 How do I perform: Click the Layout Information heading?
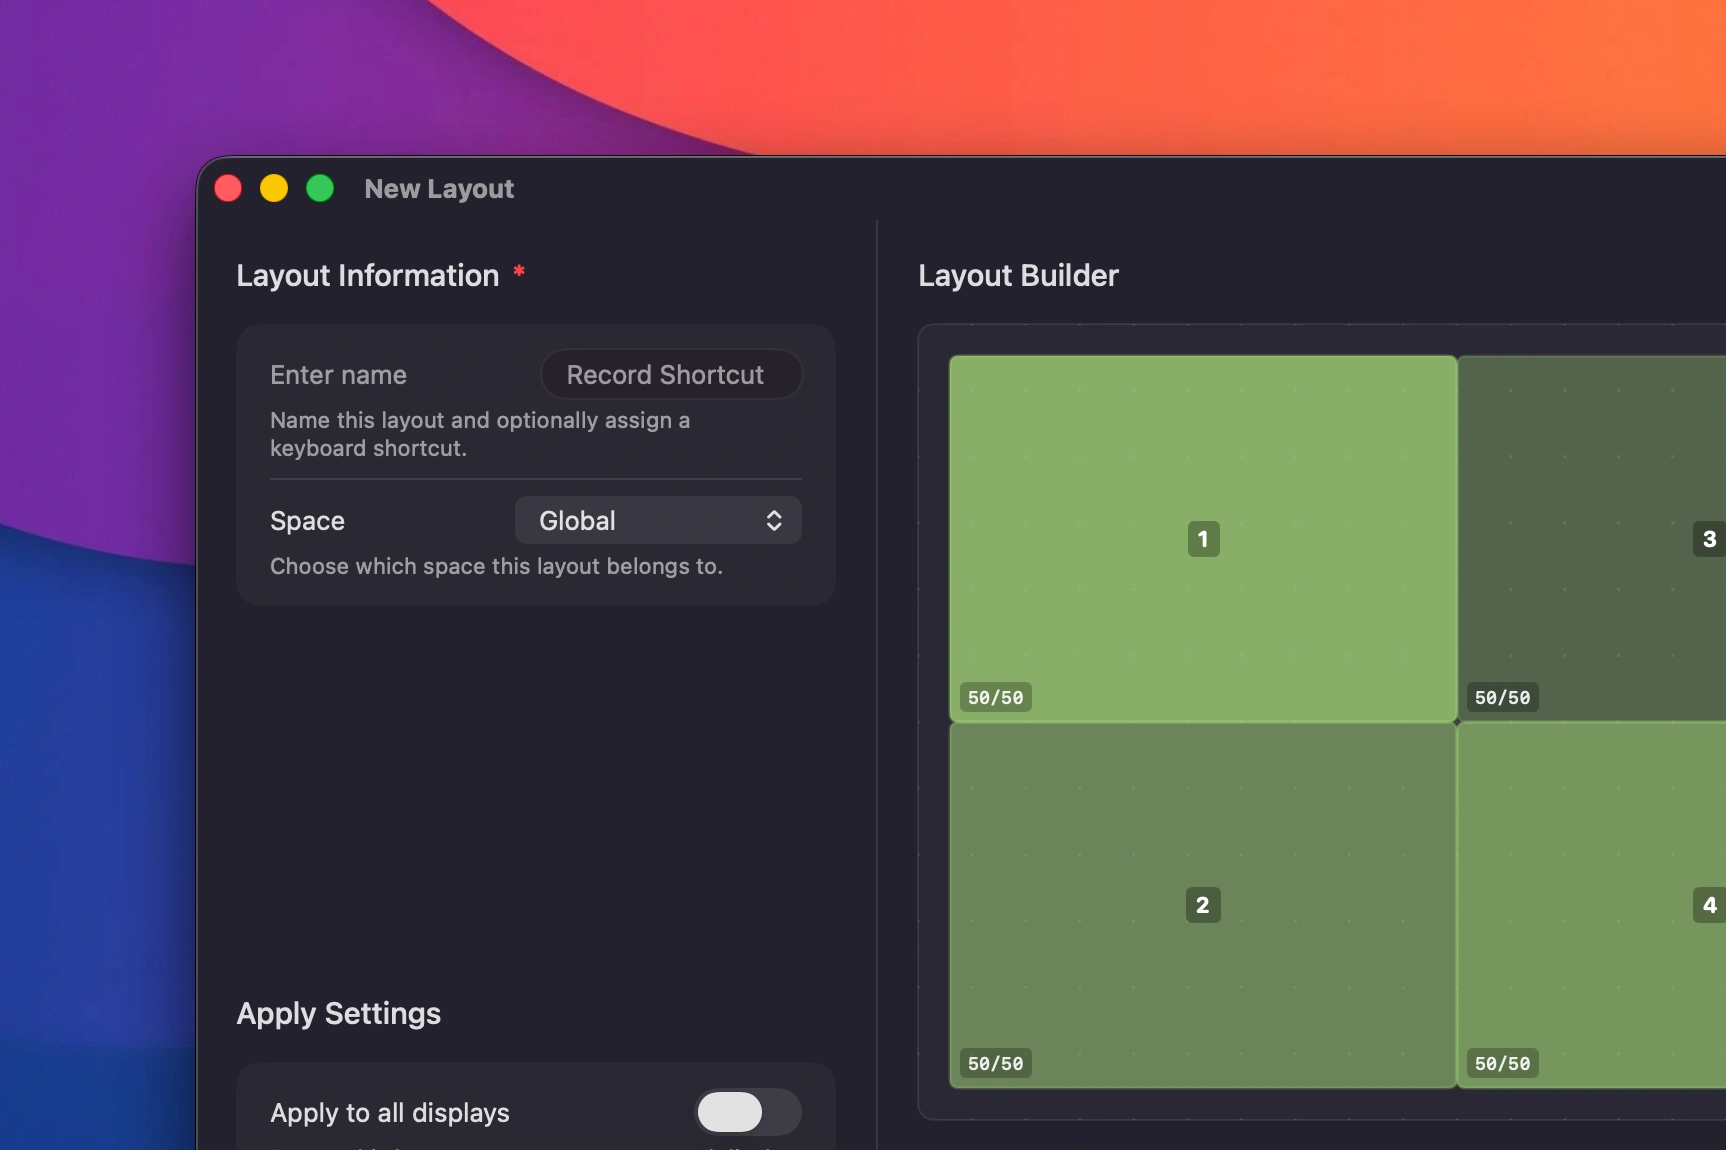pos(367,275)
